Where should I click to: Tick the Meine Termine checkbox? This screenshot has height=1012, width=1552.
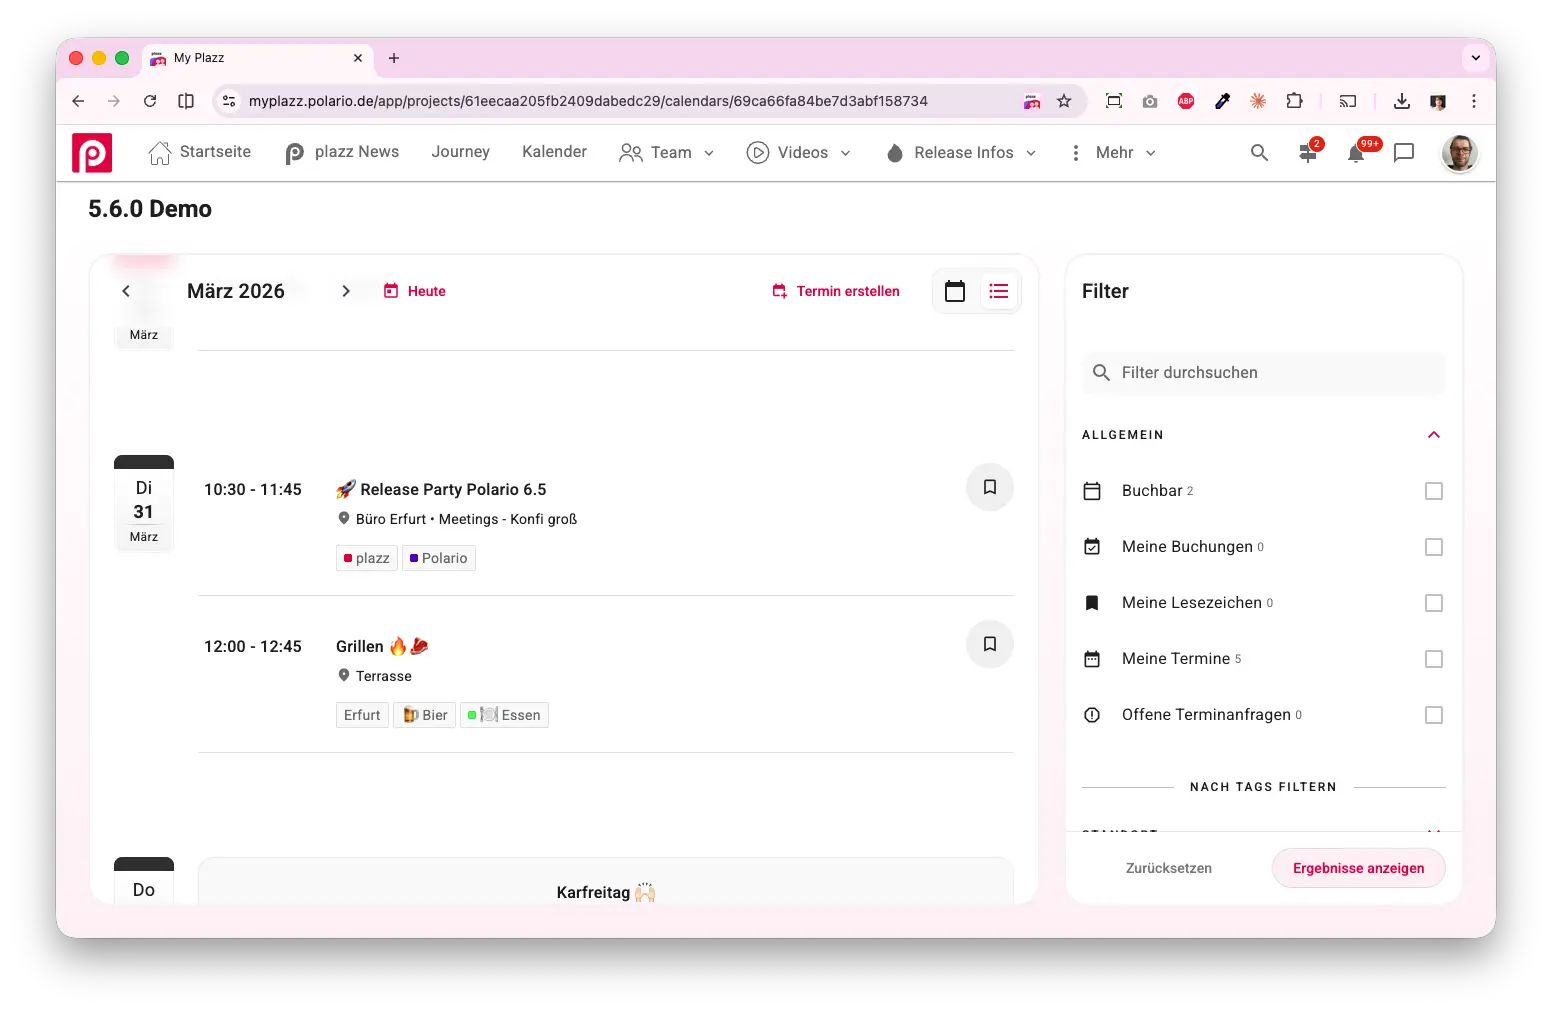(x=1433, y=659)
